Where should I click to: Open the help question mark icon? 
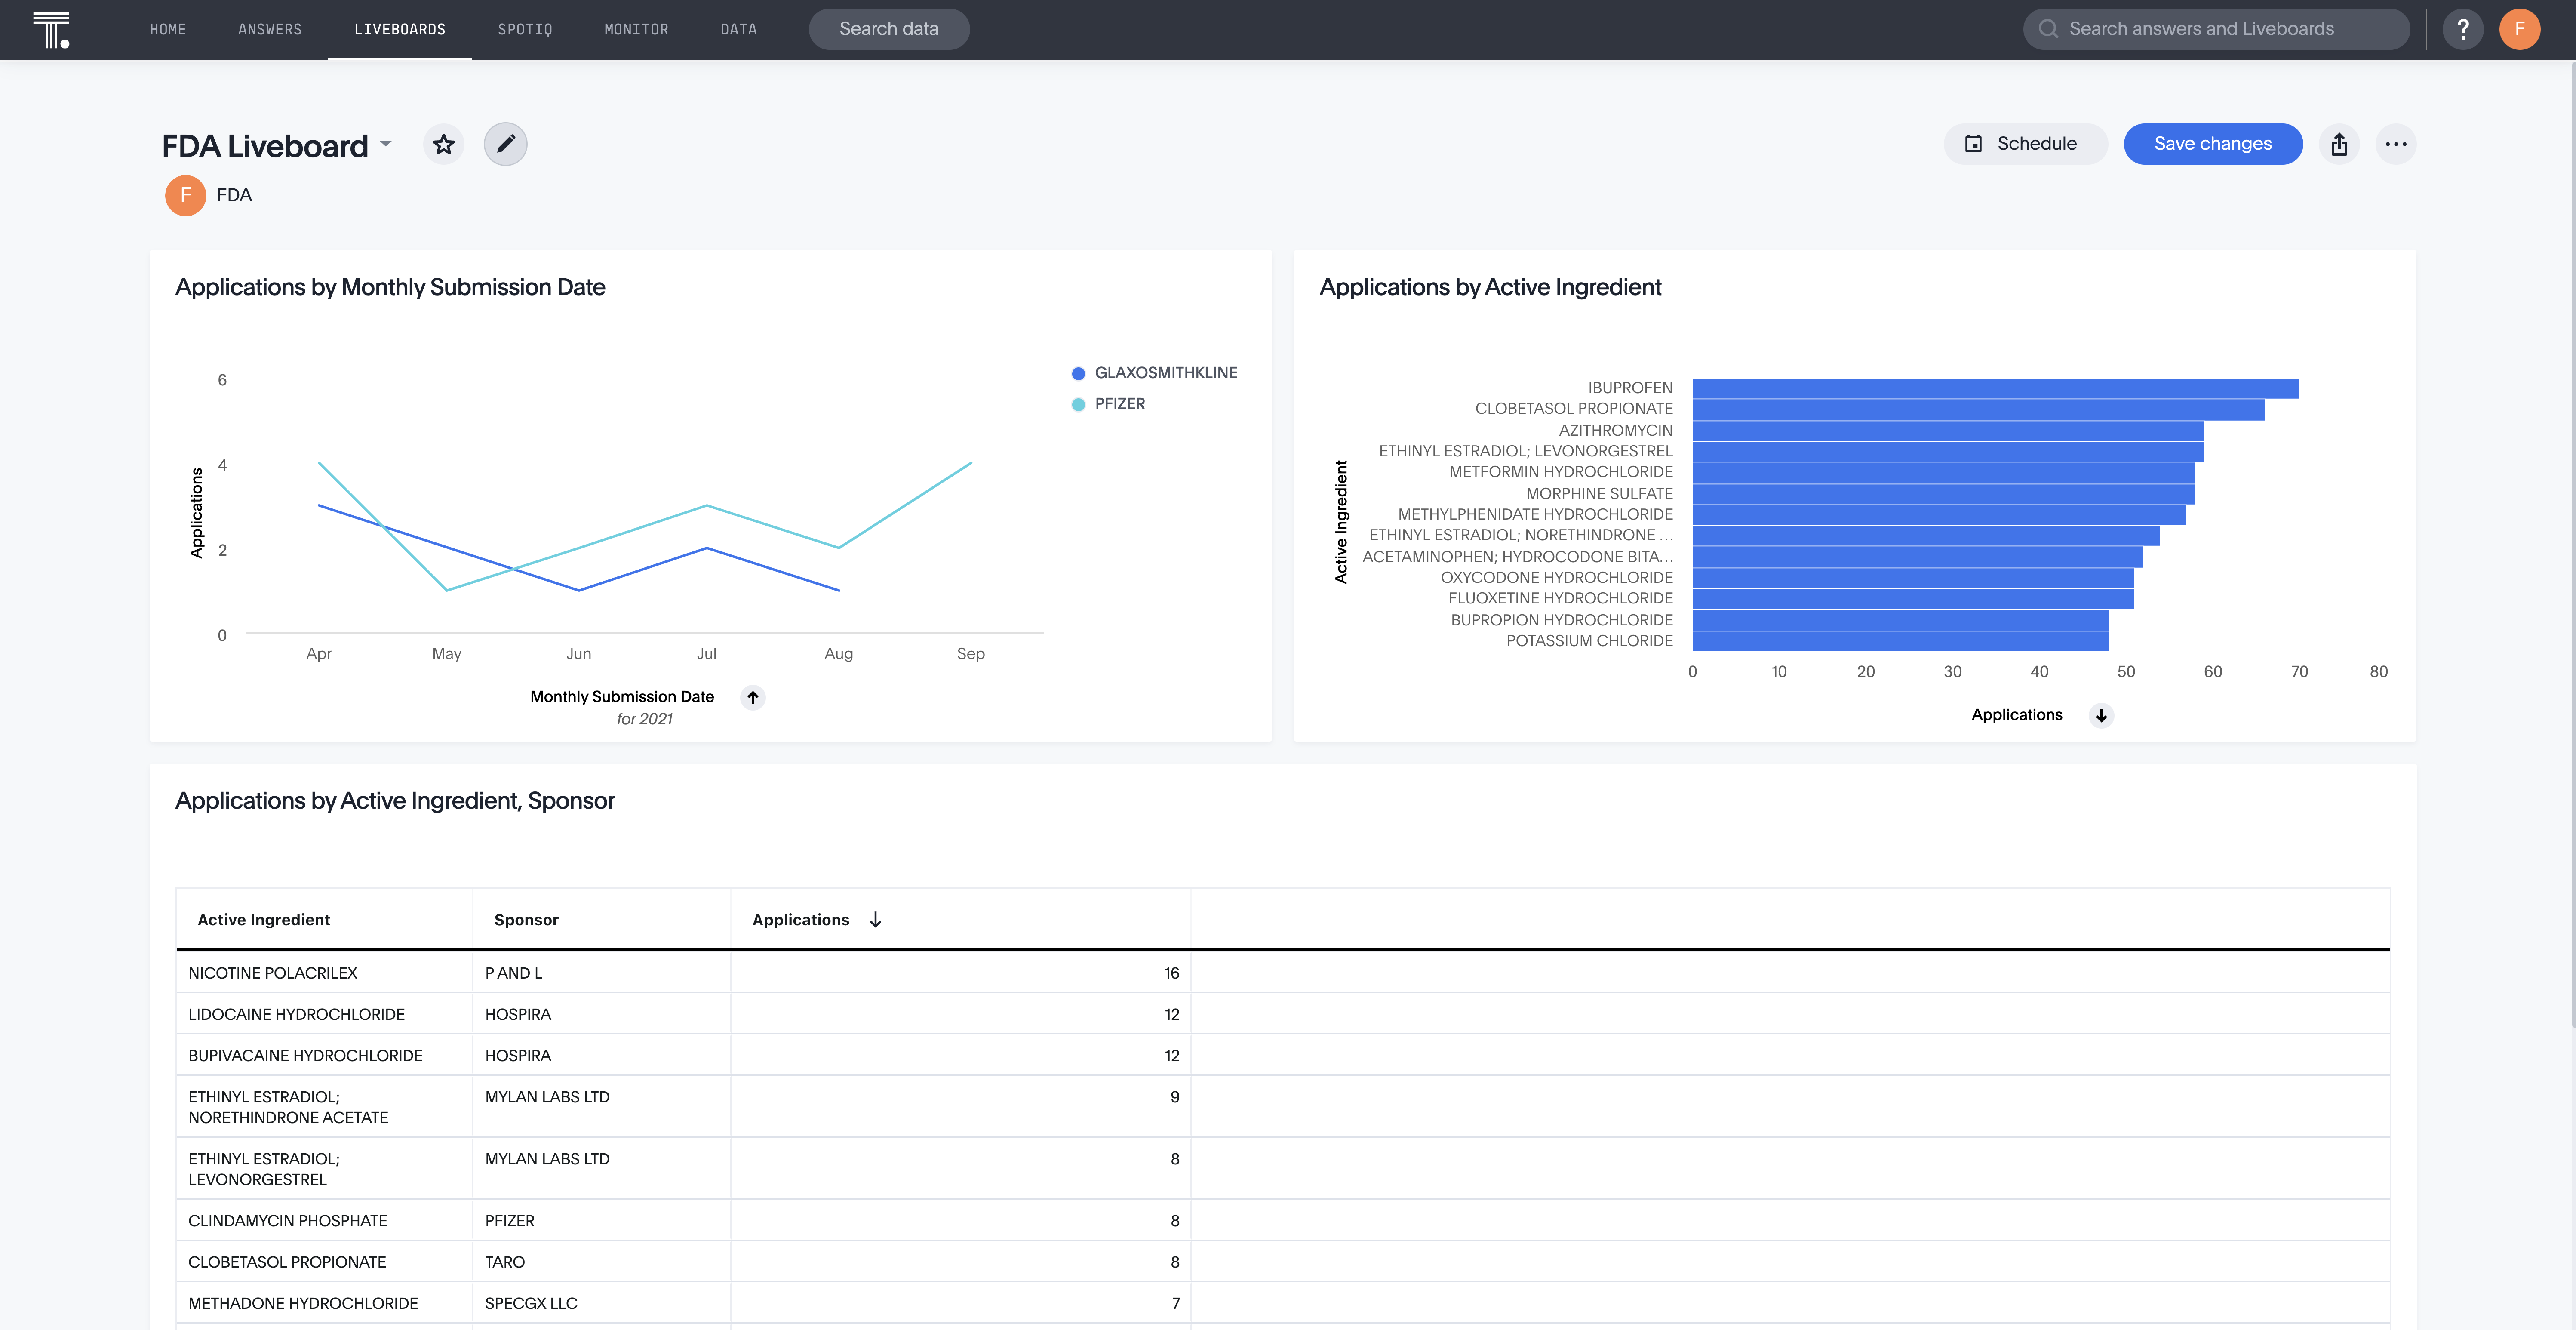[2463, 29]
